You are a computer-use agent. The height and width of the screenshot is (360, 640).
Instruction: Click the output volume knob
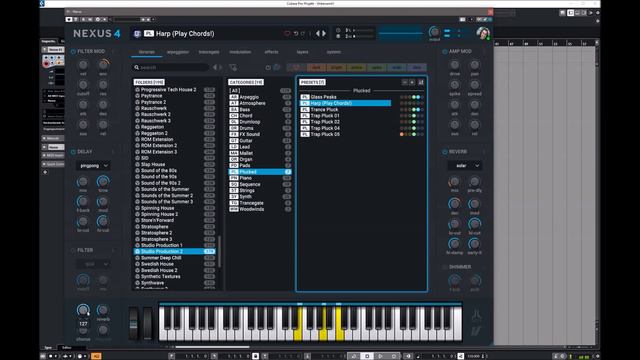434,32
